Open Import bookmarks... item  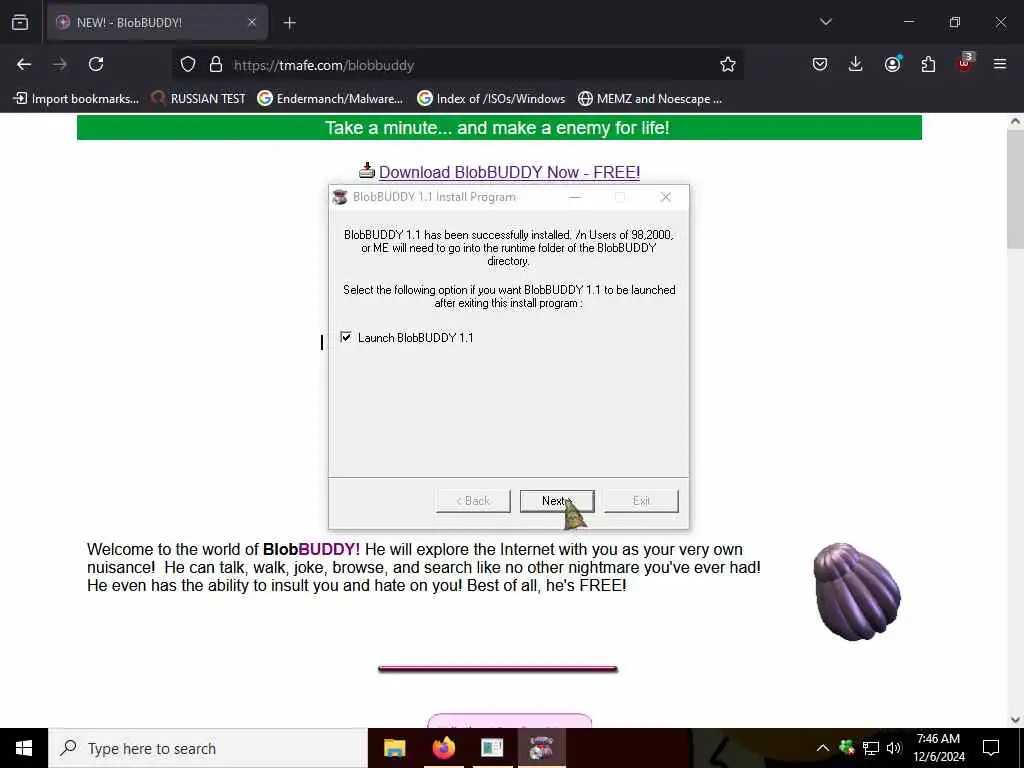(x=76, y=99)
